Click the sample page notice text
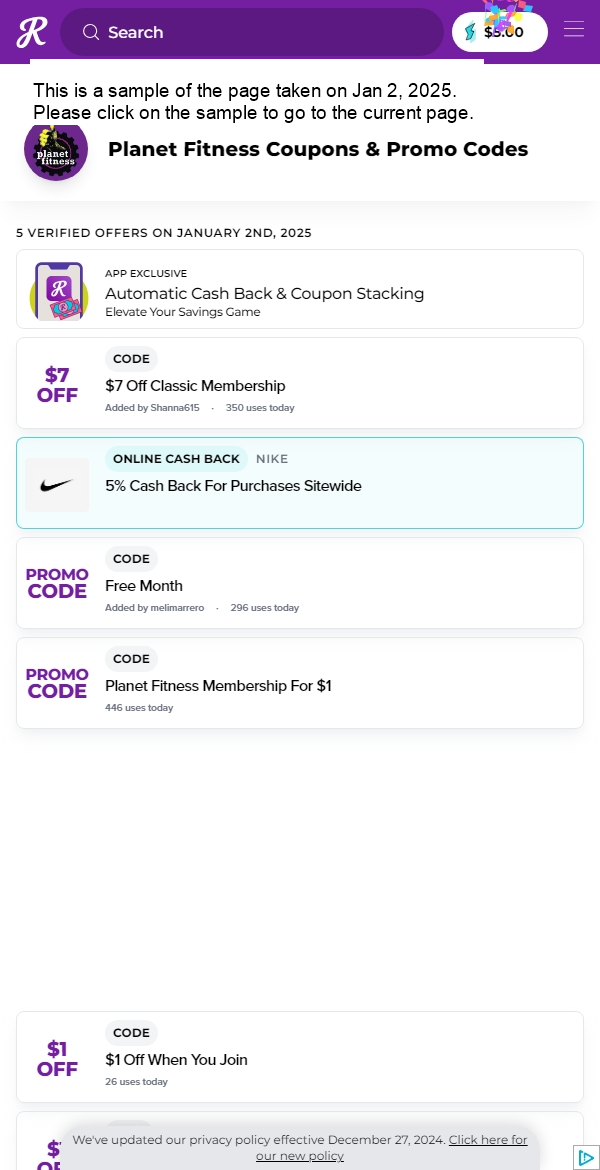 254,101
